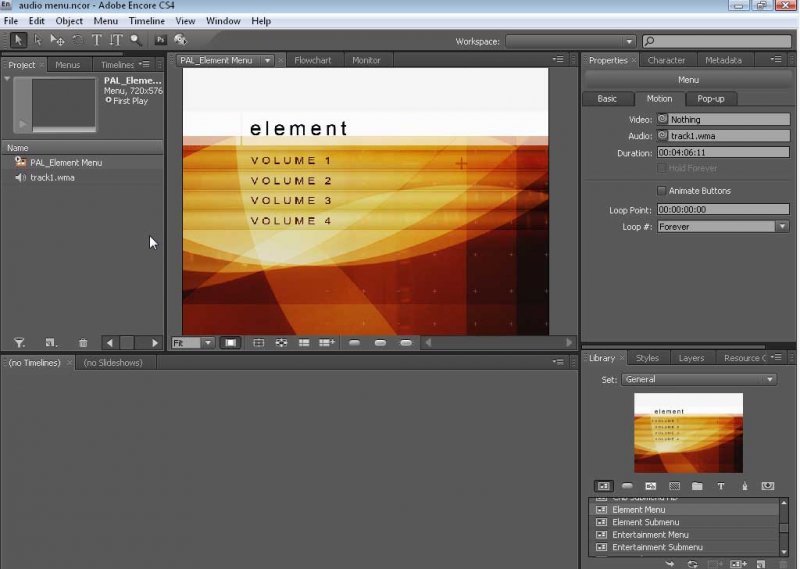Open the Timeline menu
The image size is (800, 569).
point(147,20)
